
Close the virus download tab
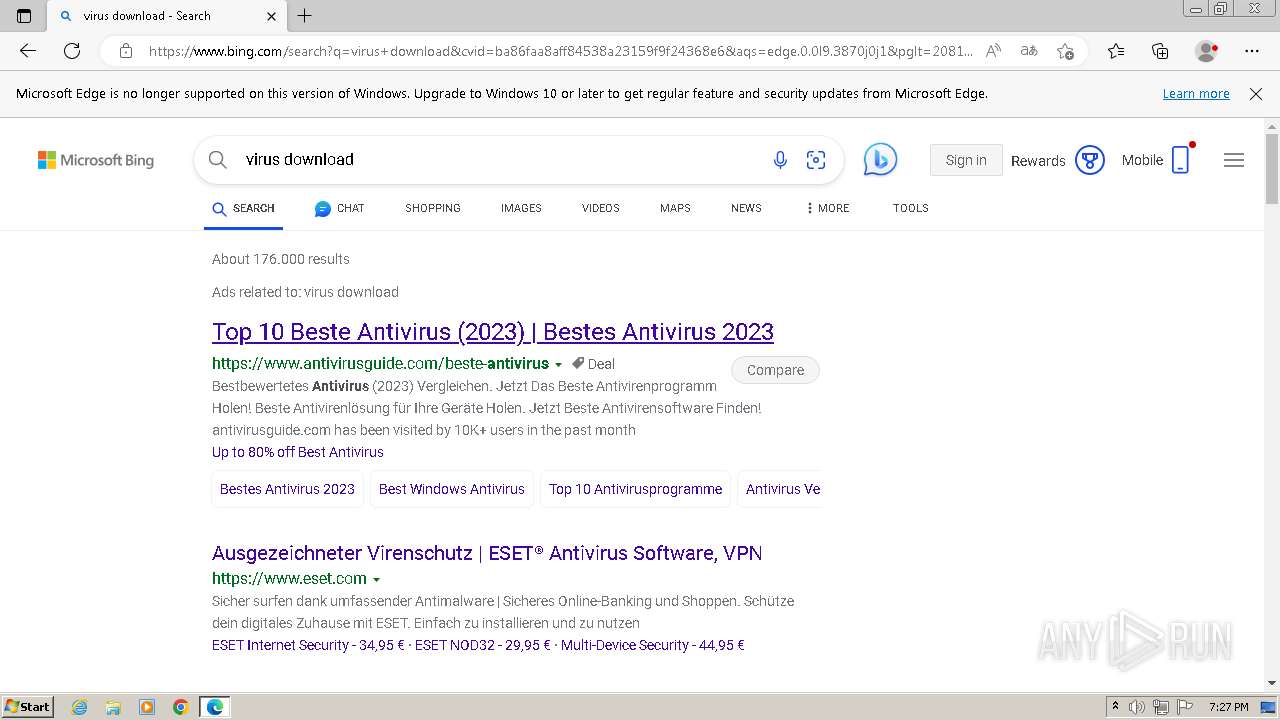pos(272,16)
